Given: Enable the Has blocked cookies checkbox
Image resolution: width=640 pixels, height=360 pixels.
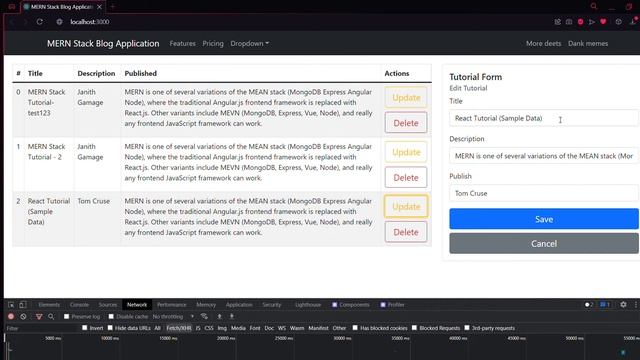Looking at the screenshot, I should 355,328.
